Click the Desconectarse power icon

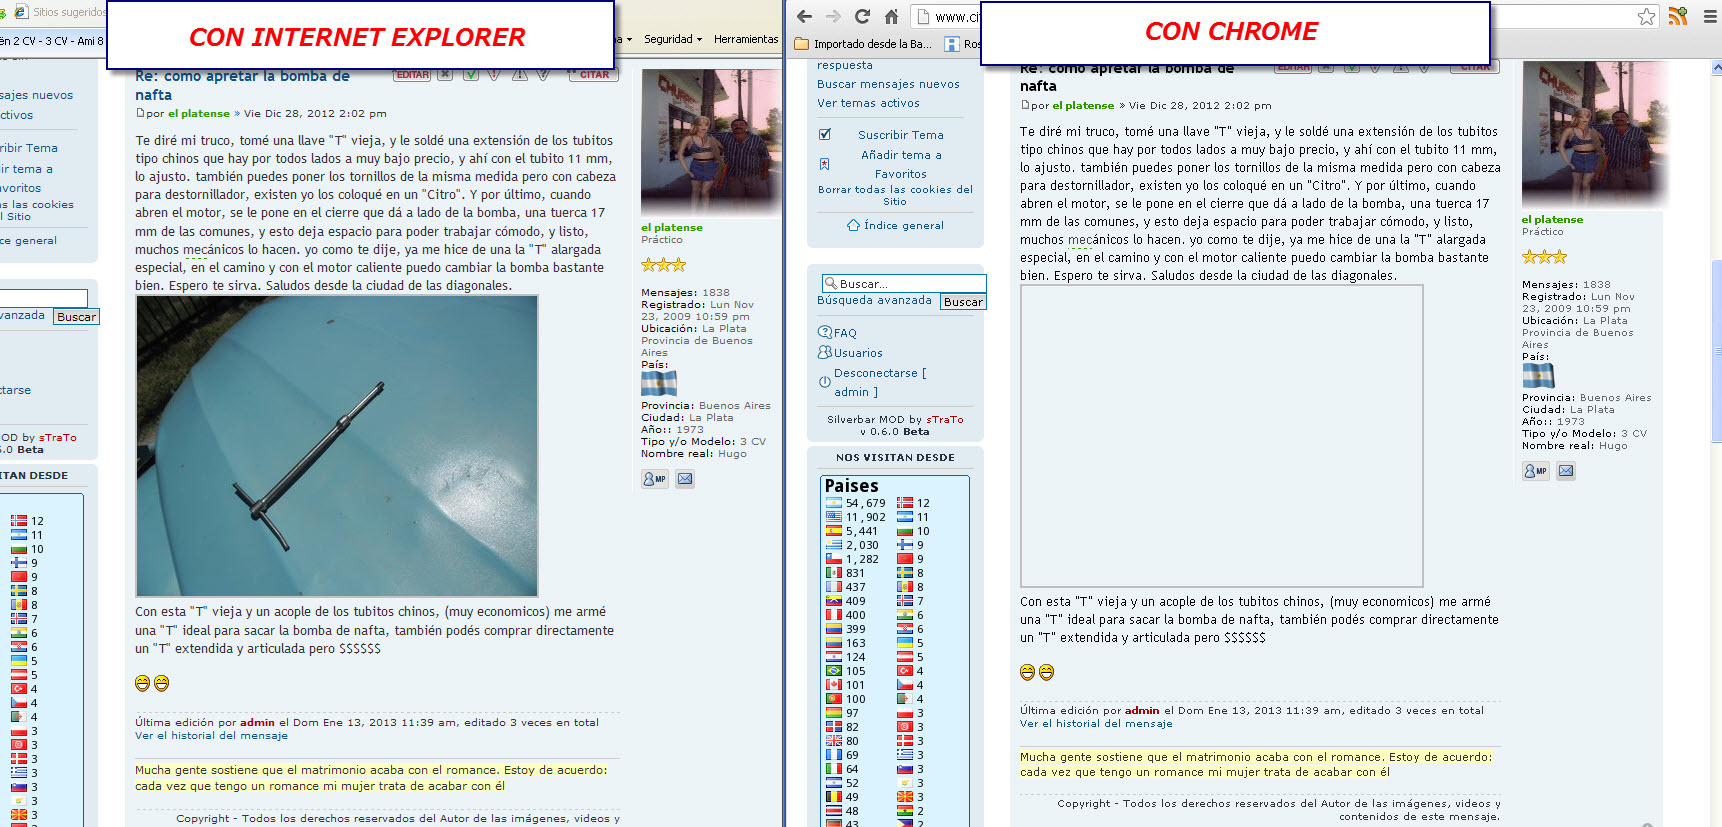pos(825,382)
